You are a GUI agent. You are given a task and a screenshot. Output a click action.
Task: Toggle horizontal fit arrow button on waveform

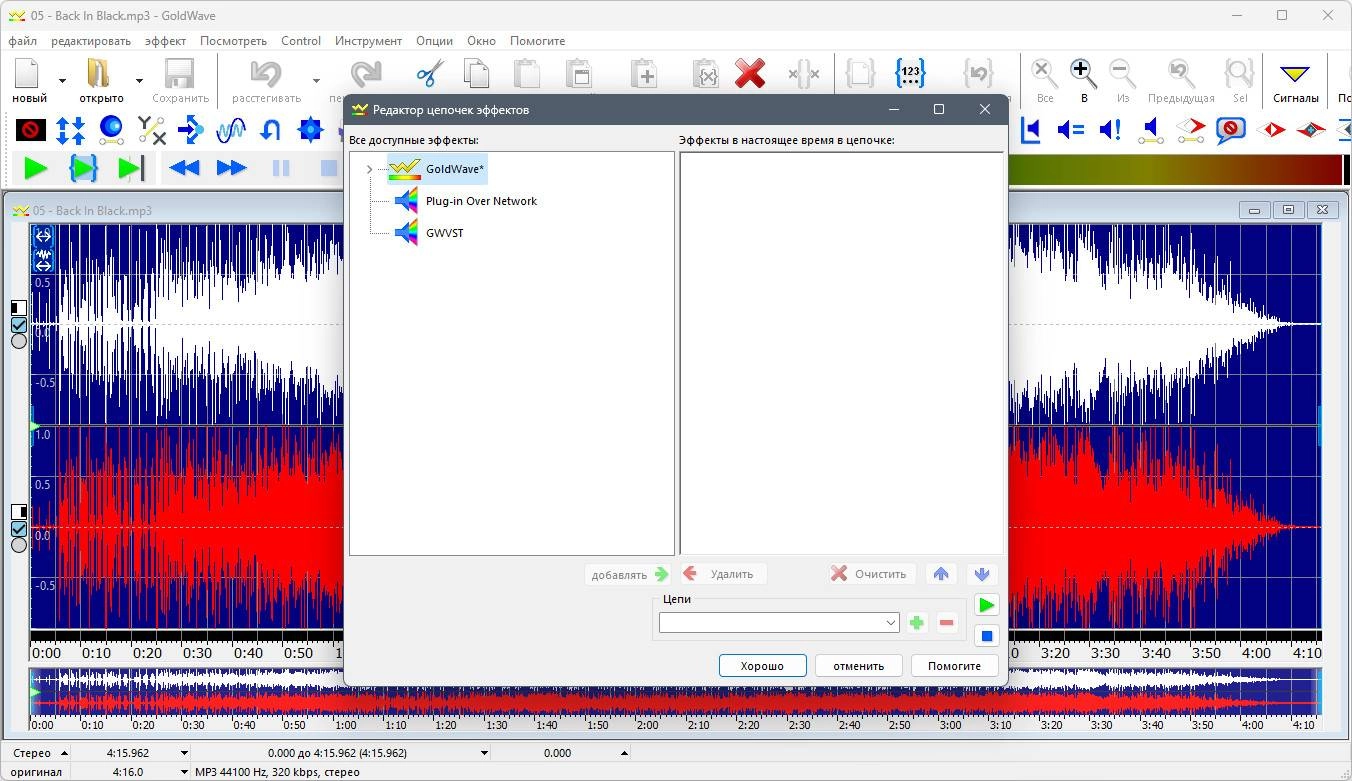[x=43, y=236]
